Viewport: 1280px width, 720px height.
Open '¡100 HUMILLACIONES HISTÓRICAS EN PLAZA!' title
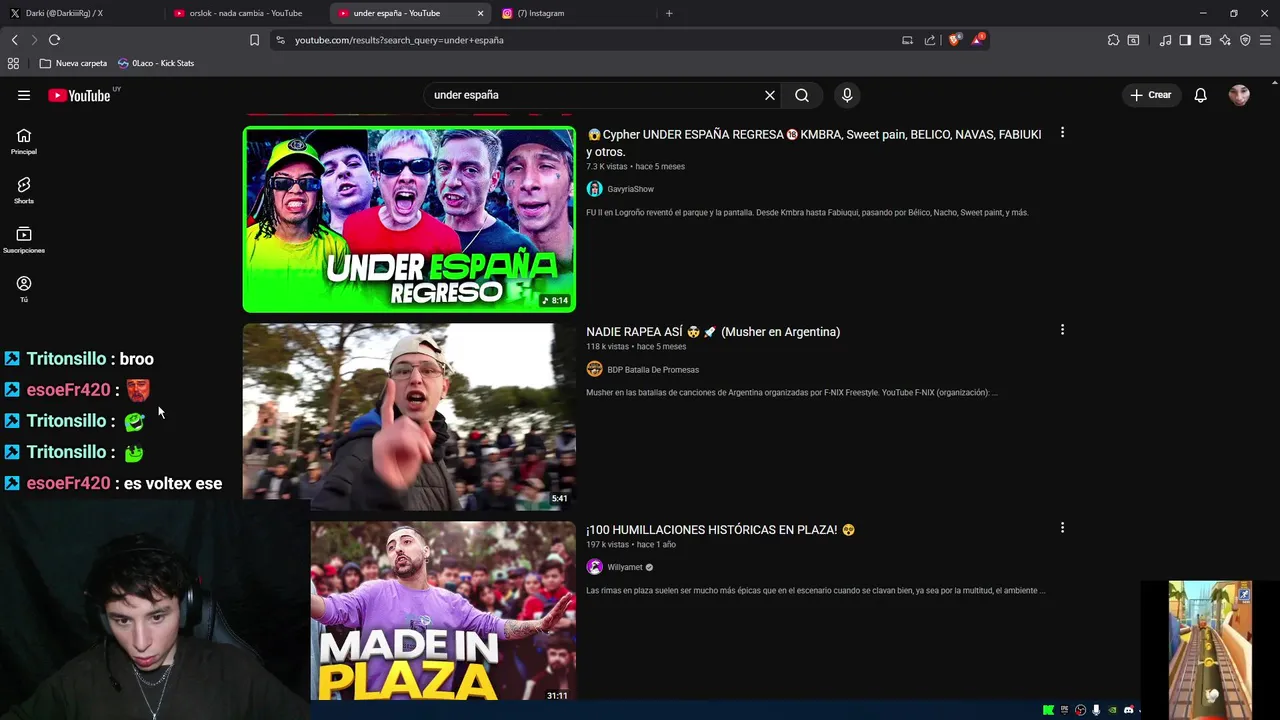pyautogui.click(x=720, y=530)
